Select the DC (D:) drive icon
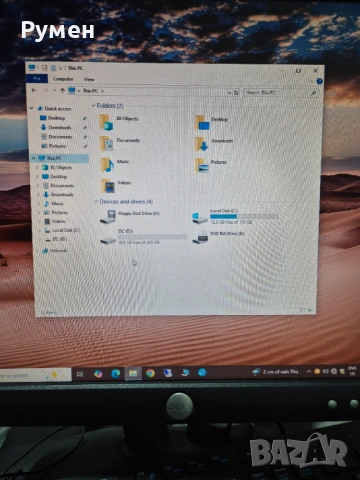Screen dimensions: 360x480 108,240
